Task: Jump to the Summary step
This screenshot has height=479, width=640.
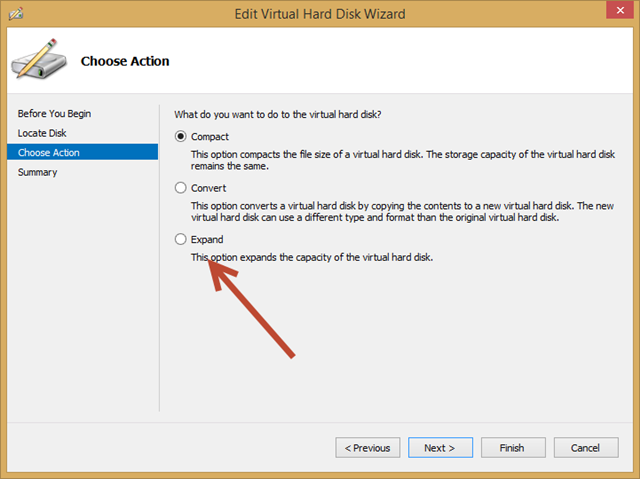Action: click(x=37, y=172)
